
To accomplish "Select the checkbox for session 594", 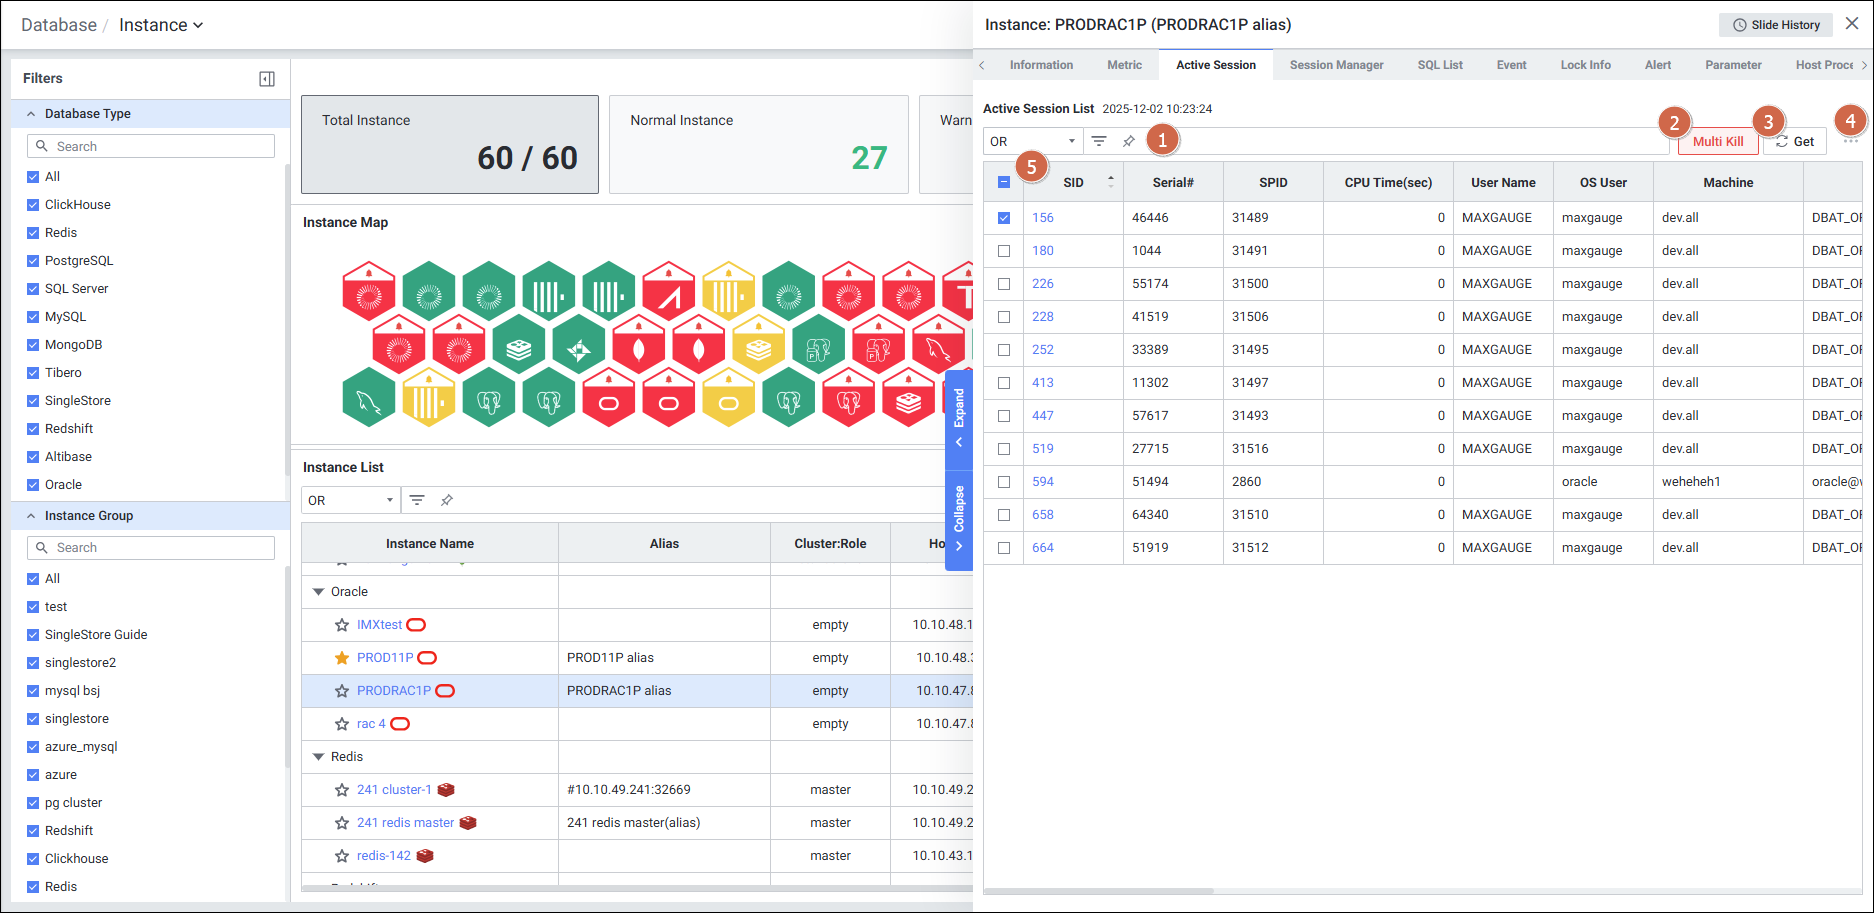I will point(1004,482).
